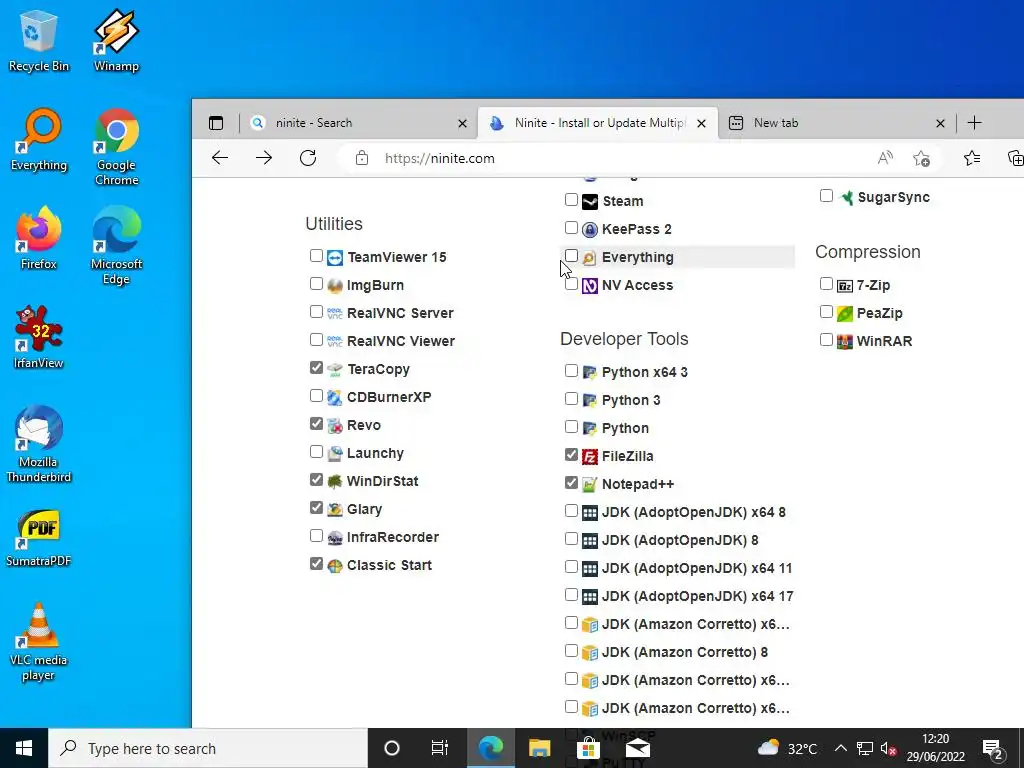Check the Everything checkbox in Ninite
This screenshot has height=768, width=1024.
pyautogui.click(x=571, y=256)
